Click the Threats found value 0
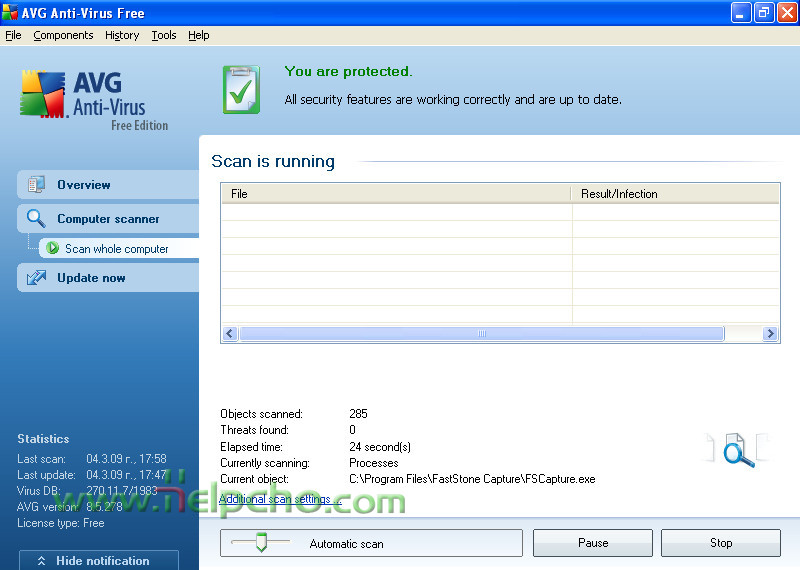The width and height of the screenshot is (800, 570). (x=352, y=430)
